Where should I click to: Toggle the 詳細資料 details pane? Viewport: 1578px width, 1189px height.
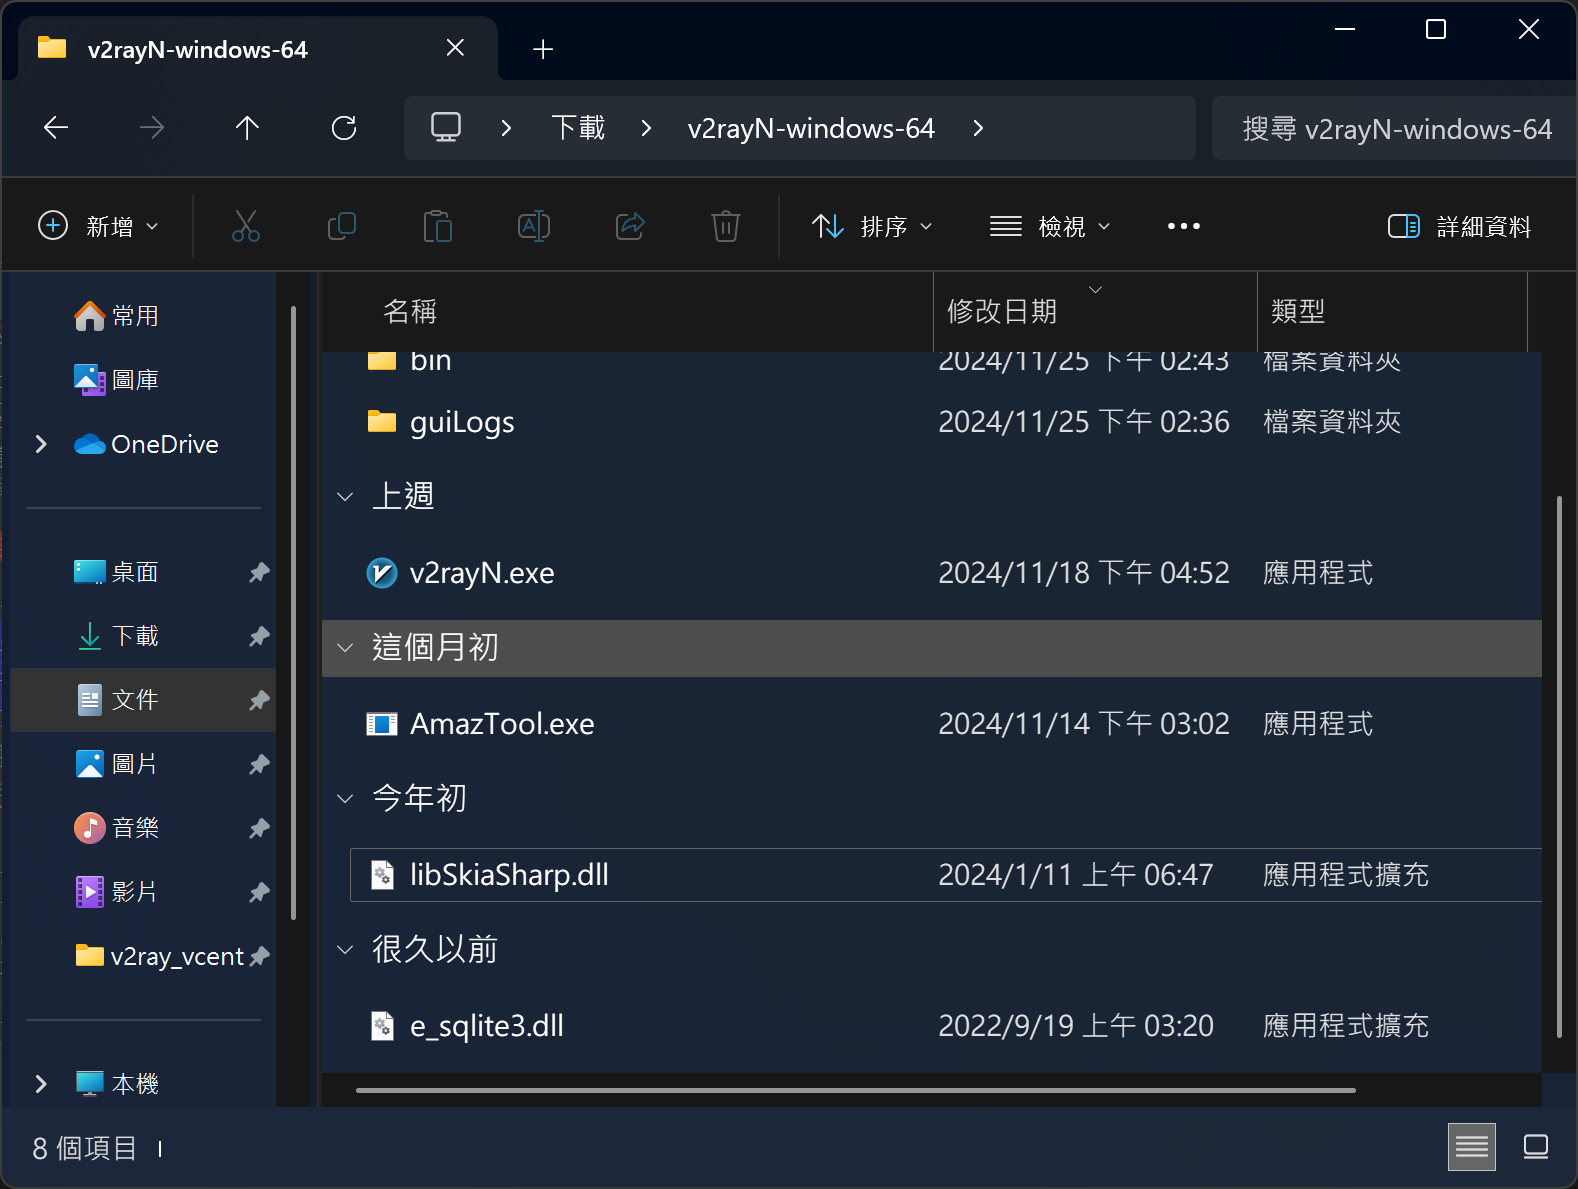1460,227
